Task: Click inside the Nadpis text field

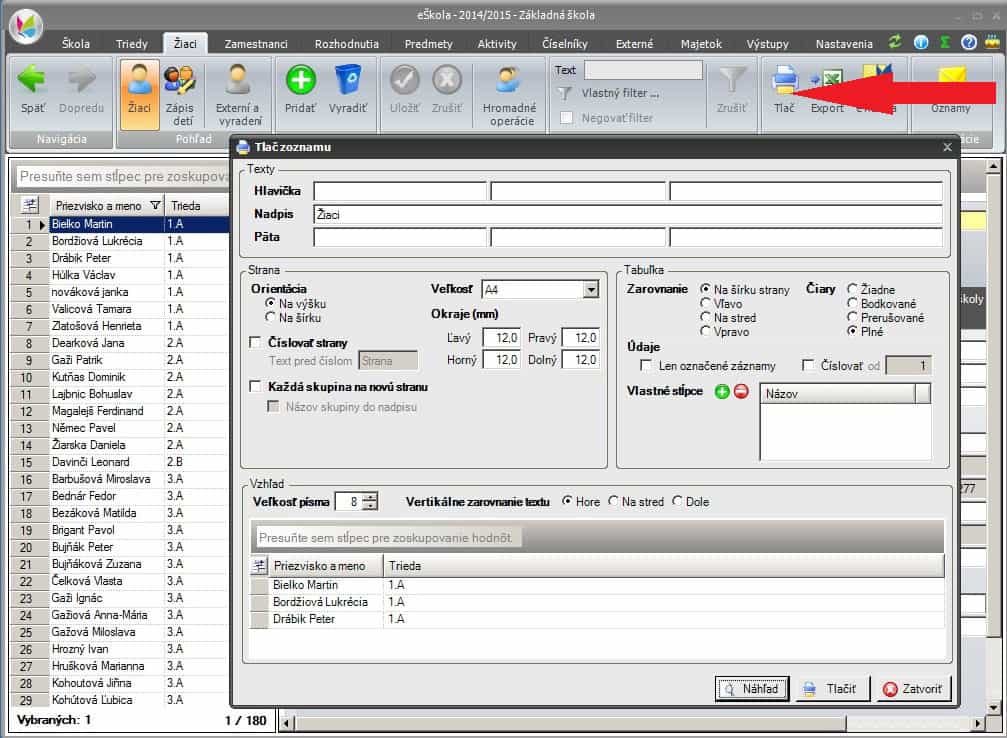Action: (x=627, y=214)
